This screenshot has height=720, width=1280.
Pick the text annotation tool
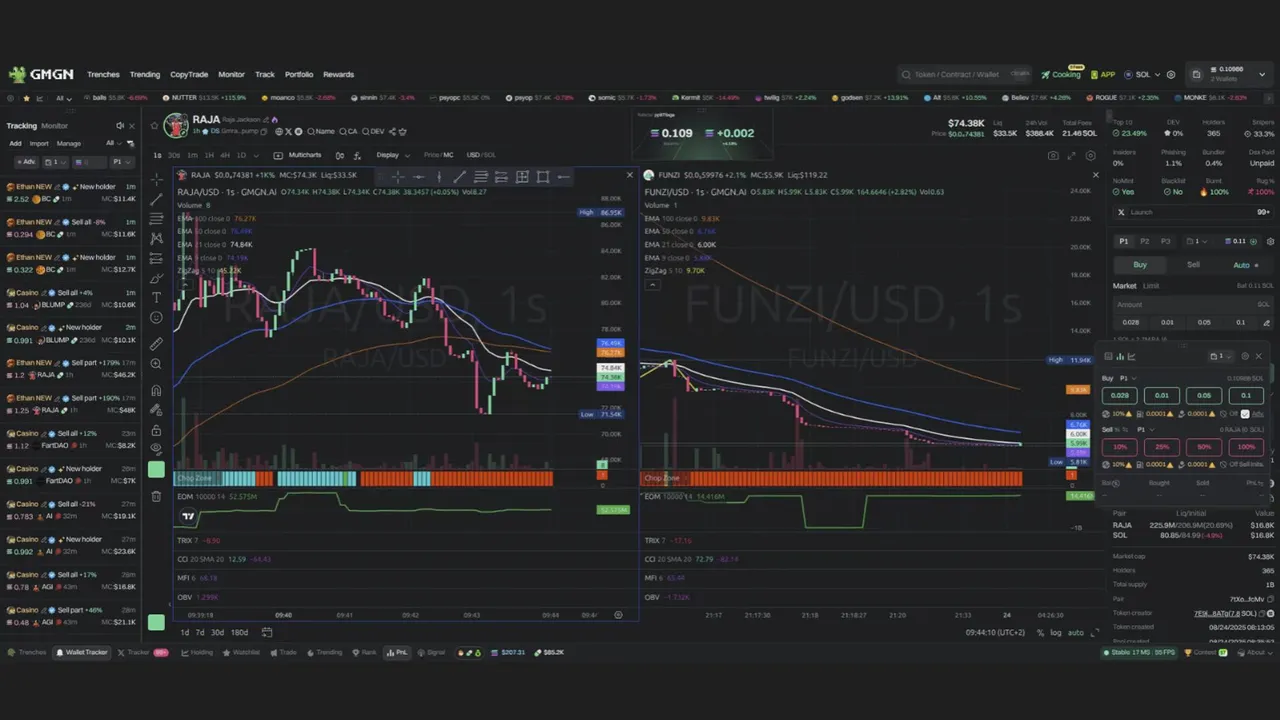[x=156, y=297]
